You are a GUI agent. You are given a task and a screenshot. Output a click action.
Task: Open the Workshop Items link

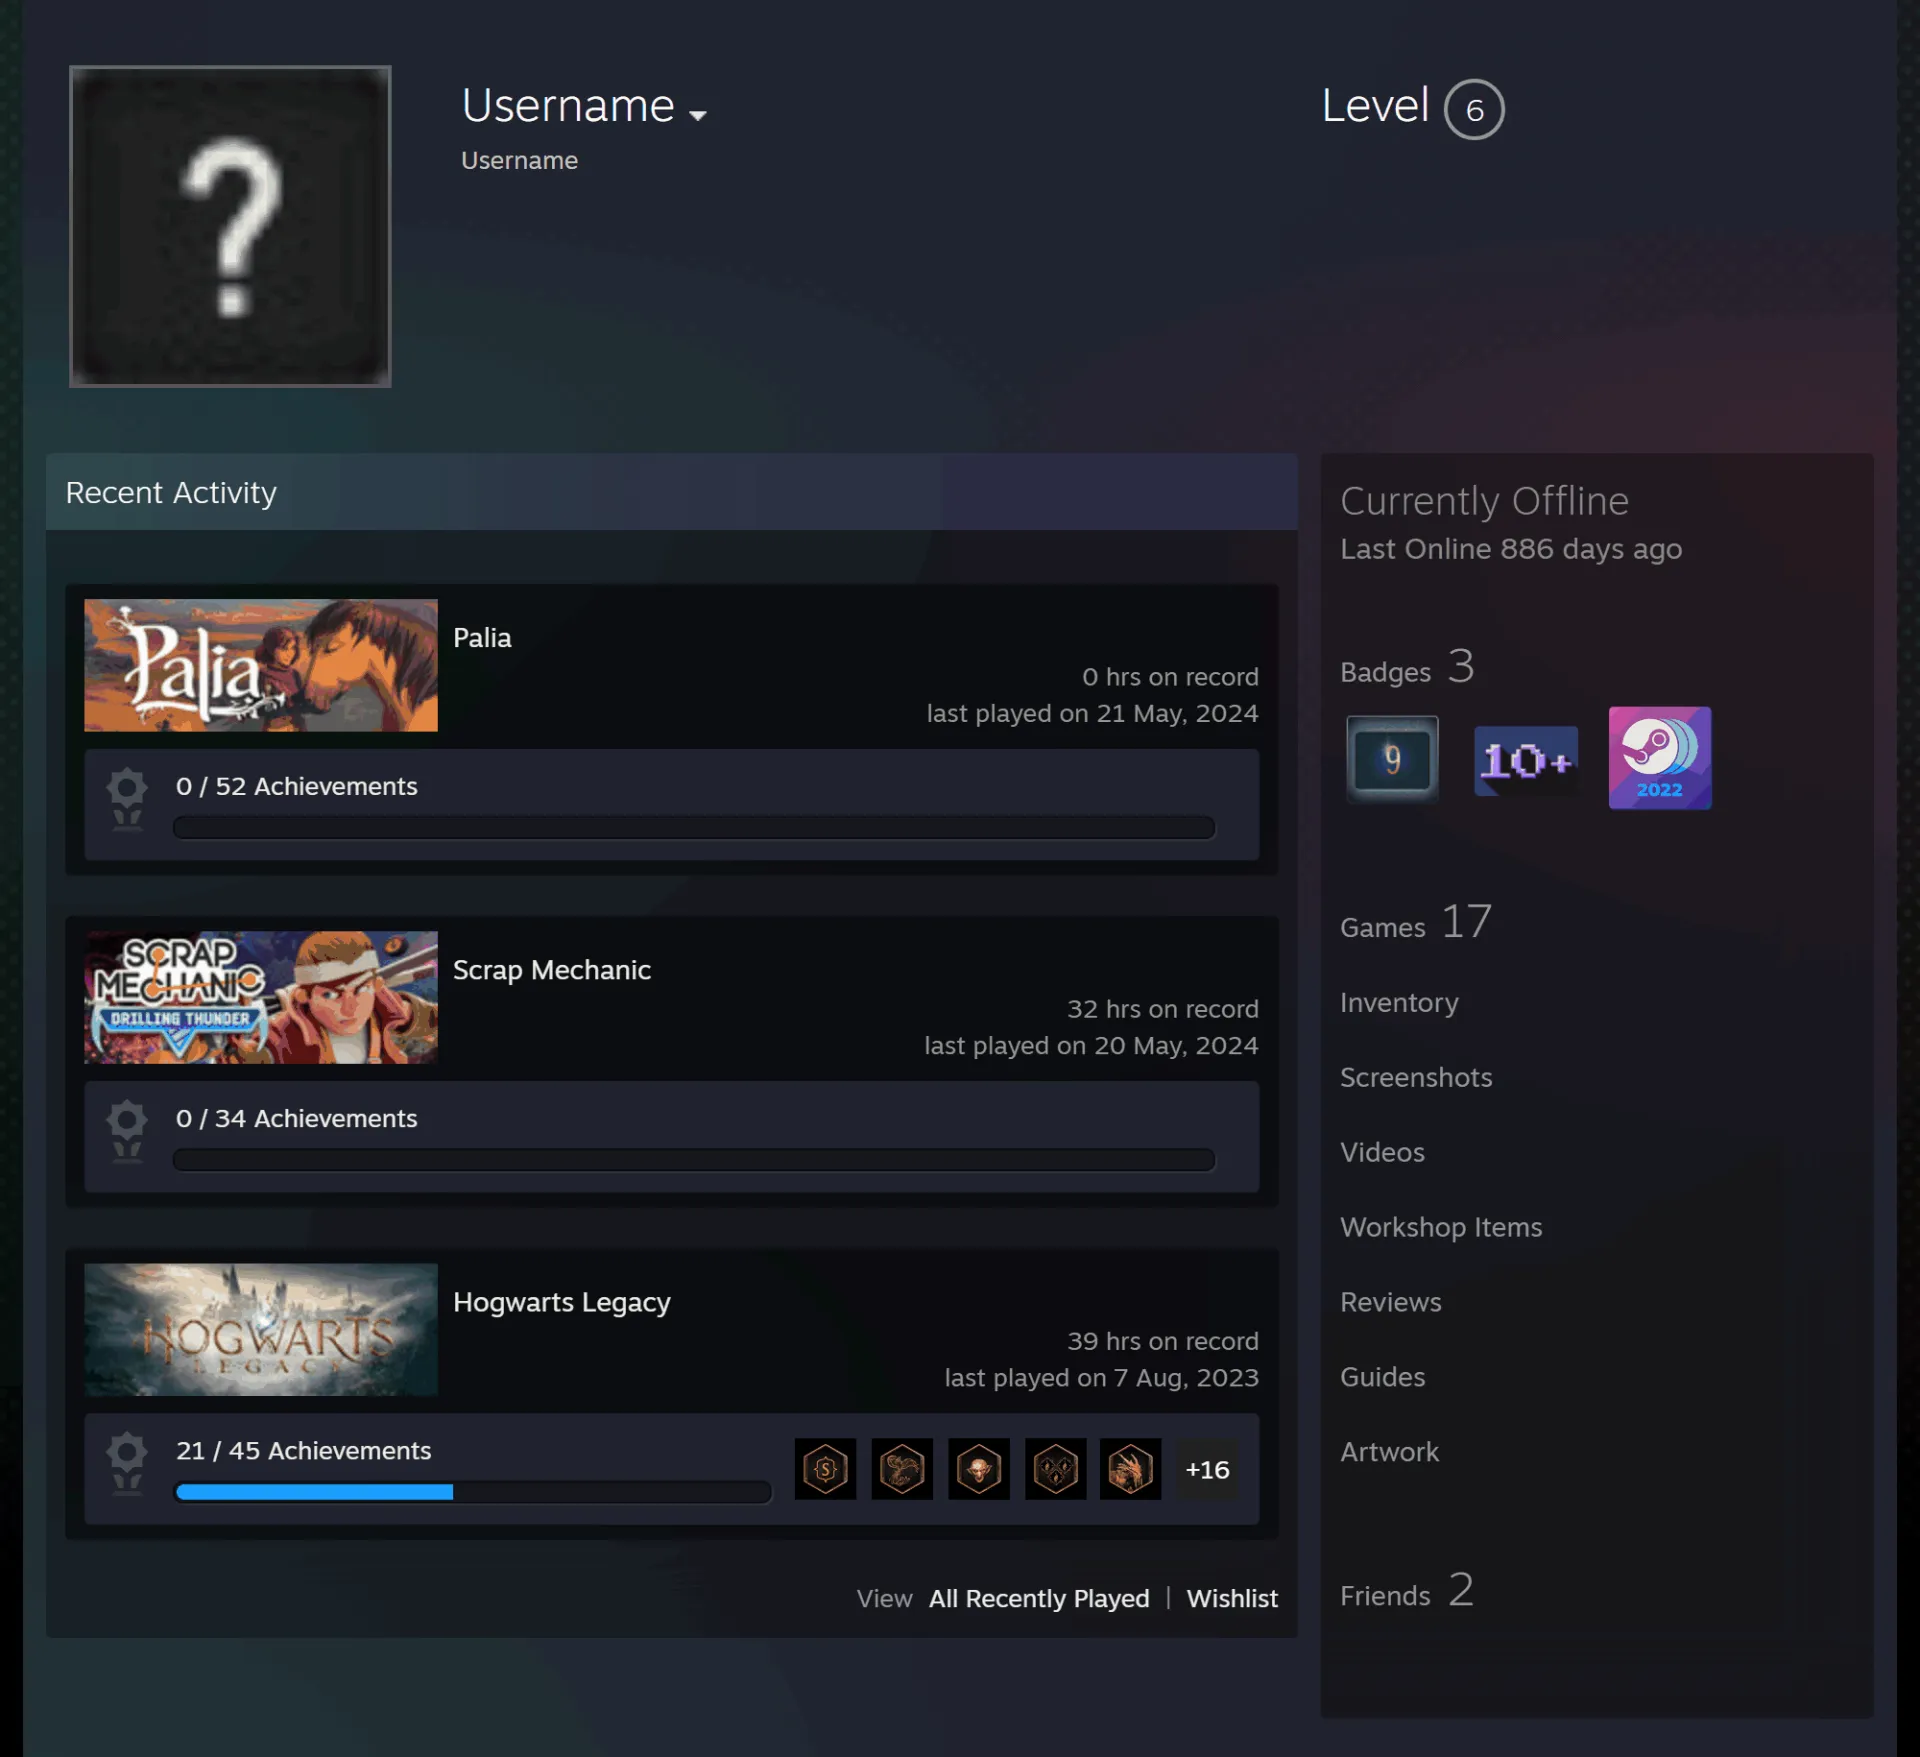click(1441, 1227)
